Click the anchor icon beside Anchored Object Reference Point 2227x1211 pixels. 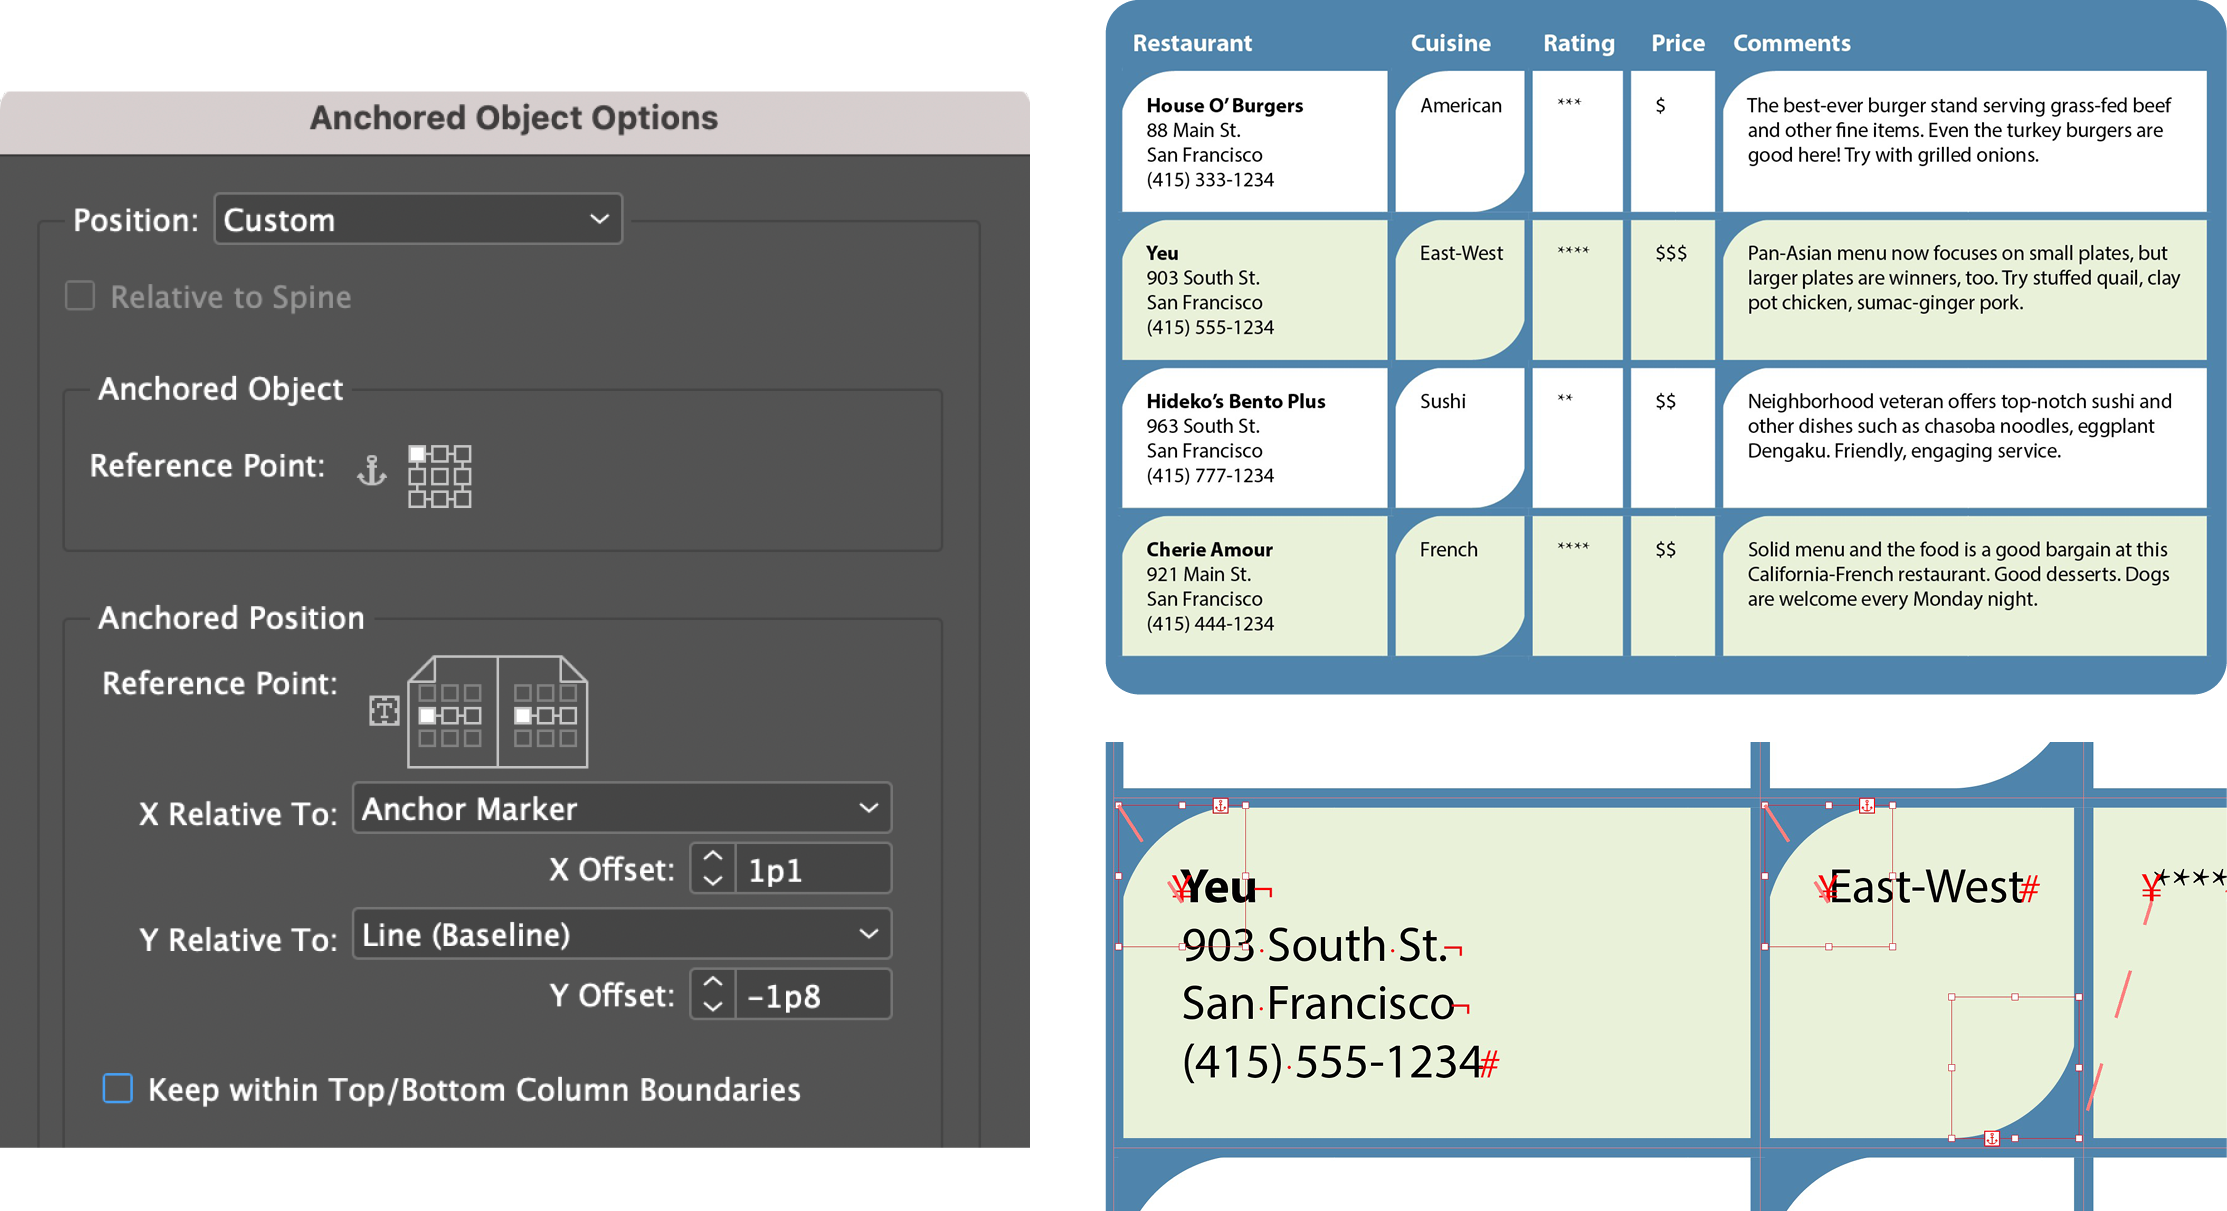pyautogui.click(x=372, y=469)
